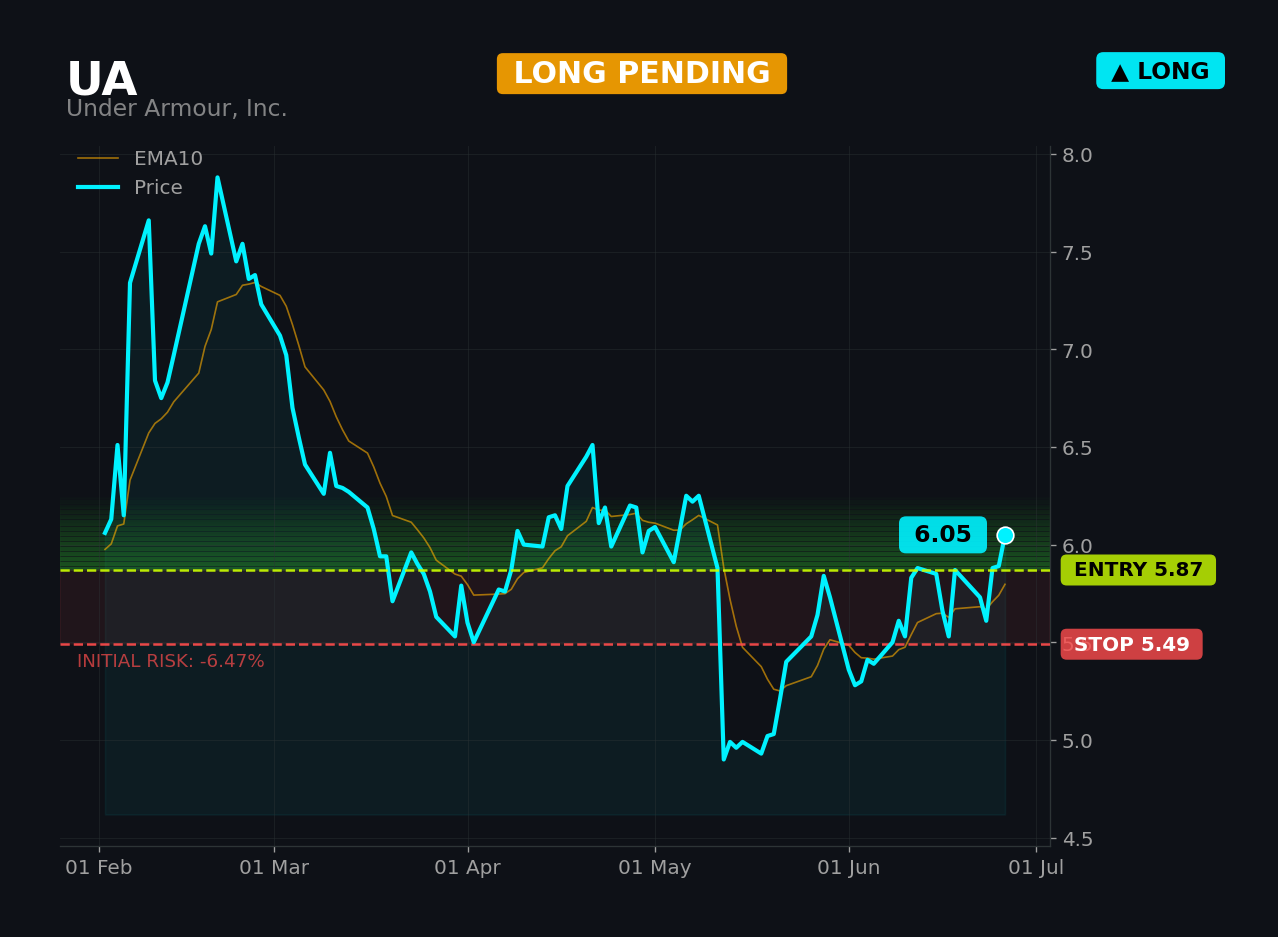Image resolution: width=1278 pixels, height=937 pixels.
Task: Click the 6.5 price axis value
Action: [1077, 448]
